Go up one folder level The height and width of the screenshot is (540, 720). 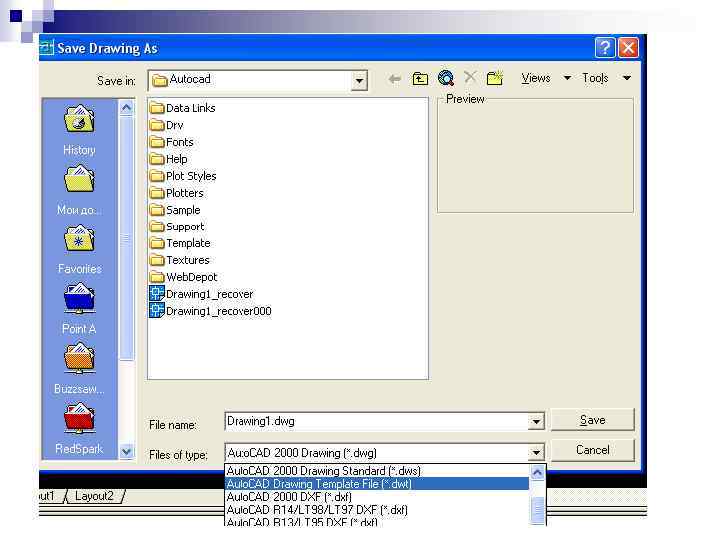click(420, 79)
